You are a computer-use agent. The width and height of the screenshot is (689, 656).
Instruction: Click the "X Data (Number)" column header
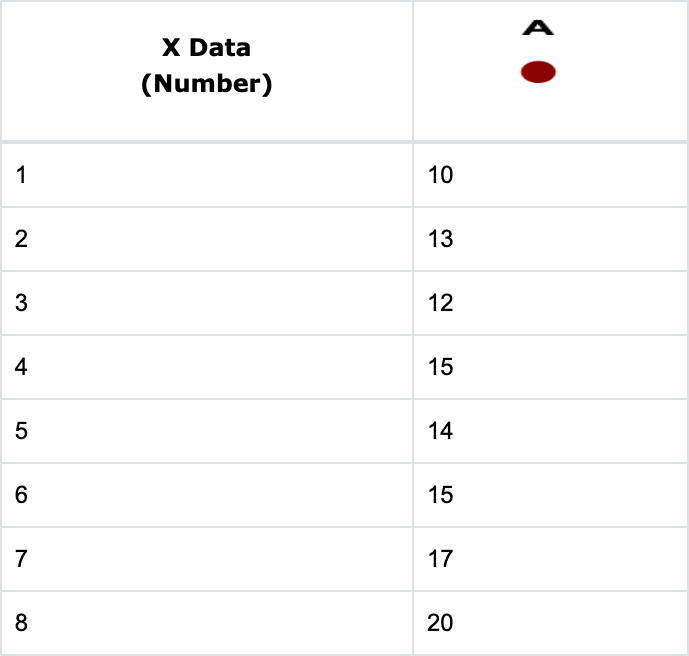207,66
